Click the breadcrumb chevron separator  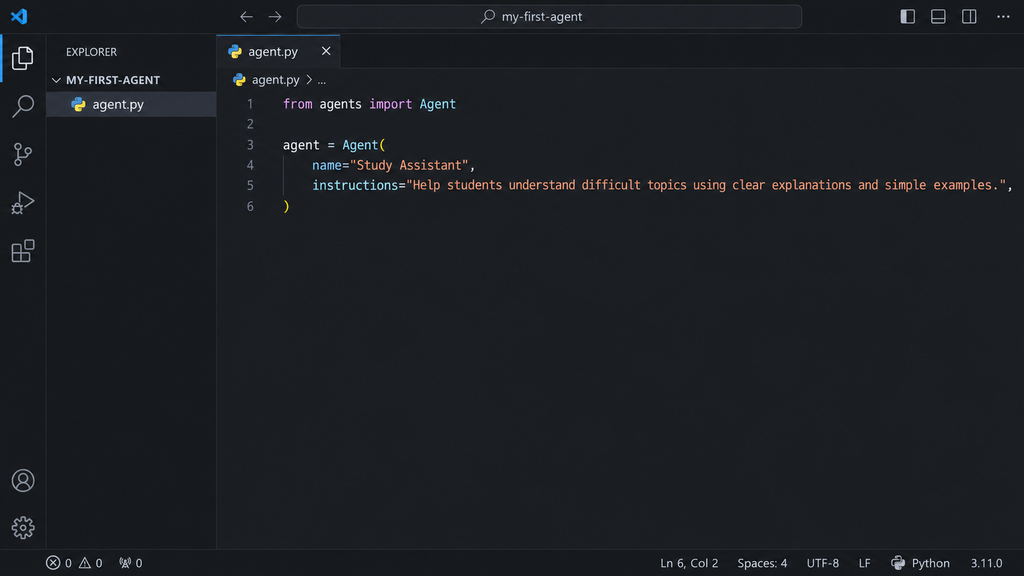(x=309, y=80)
